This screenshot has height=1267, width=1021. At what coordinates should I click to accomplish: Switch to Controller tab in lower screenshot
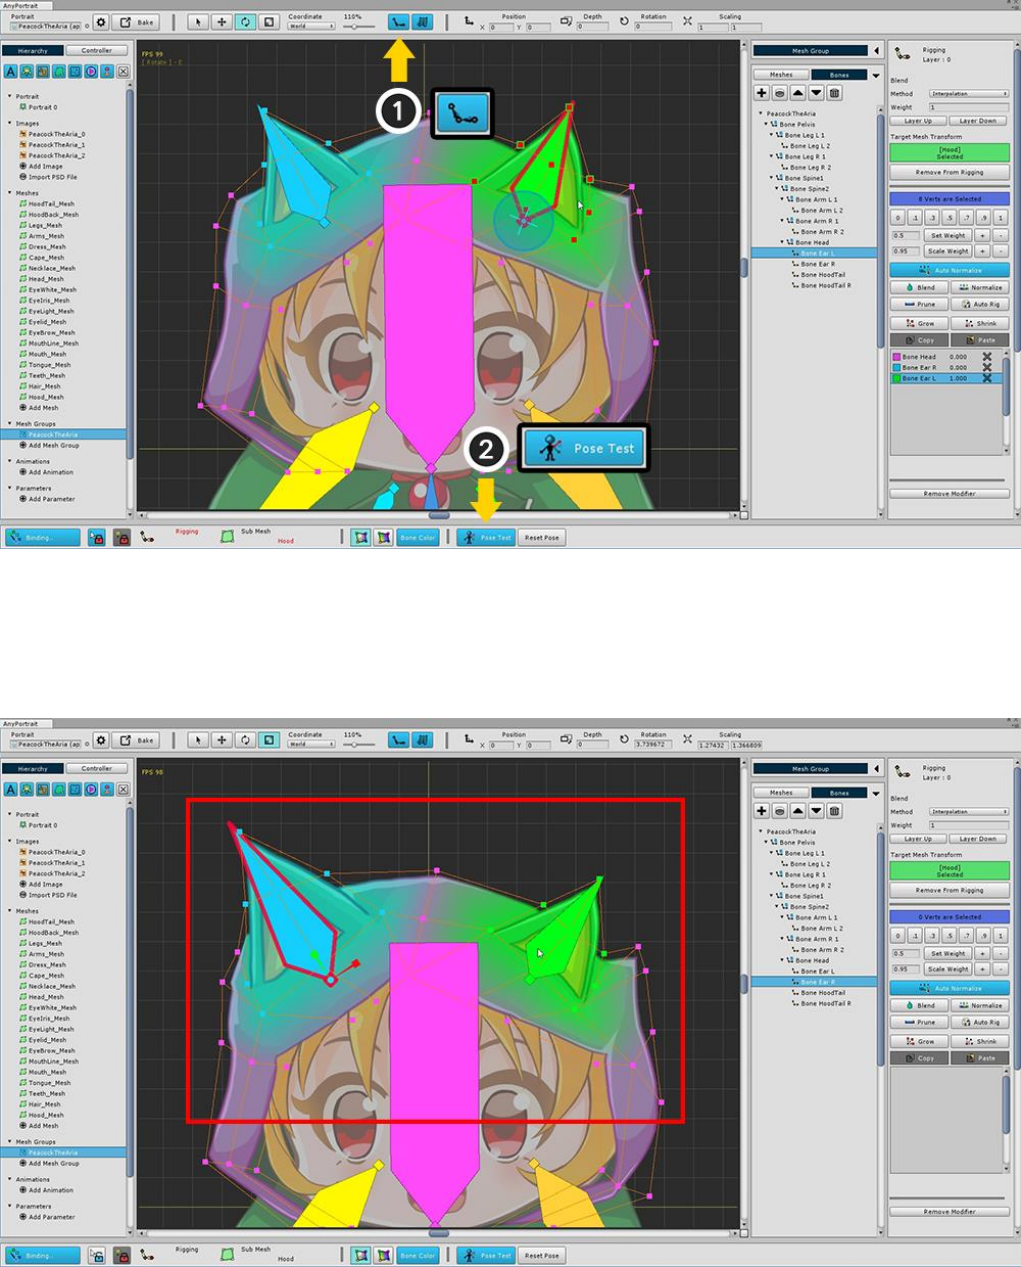click(x=97, y=768)
